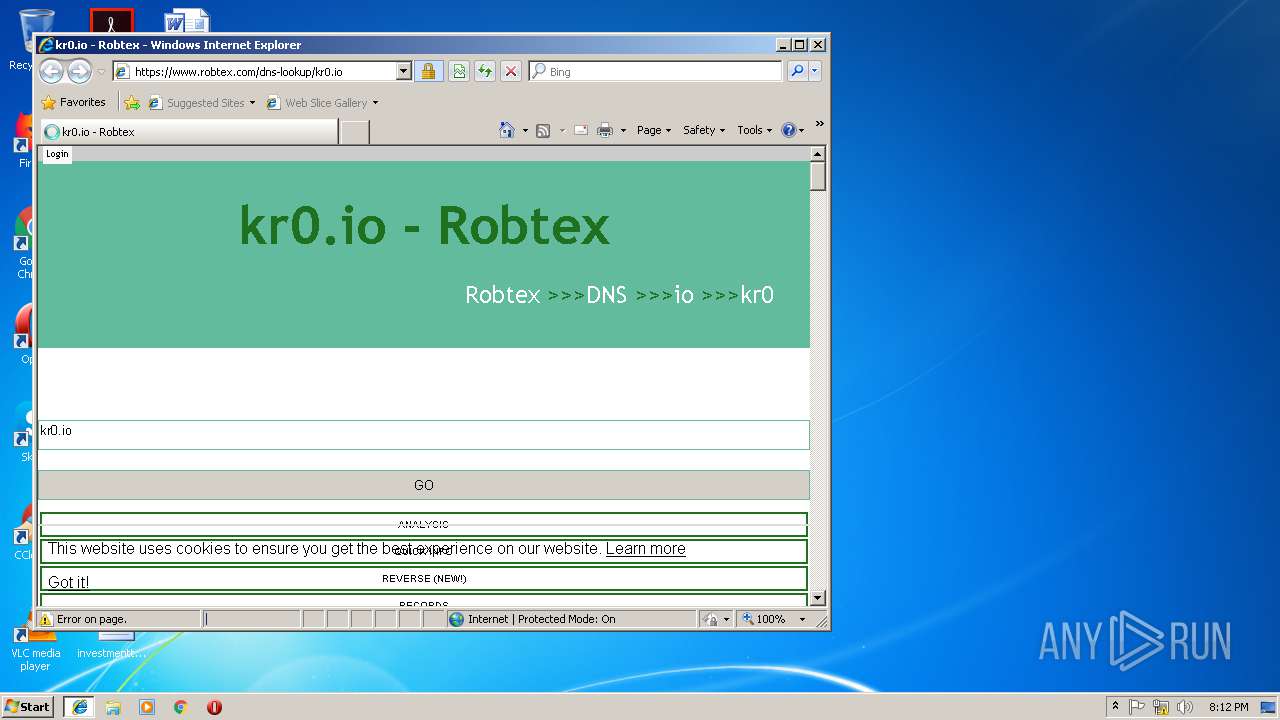
Task: Open the Safety menu
Action: coord(704,130)
